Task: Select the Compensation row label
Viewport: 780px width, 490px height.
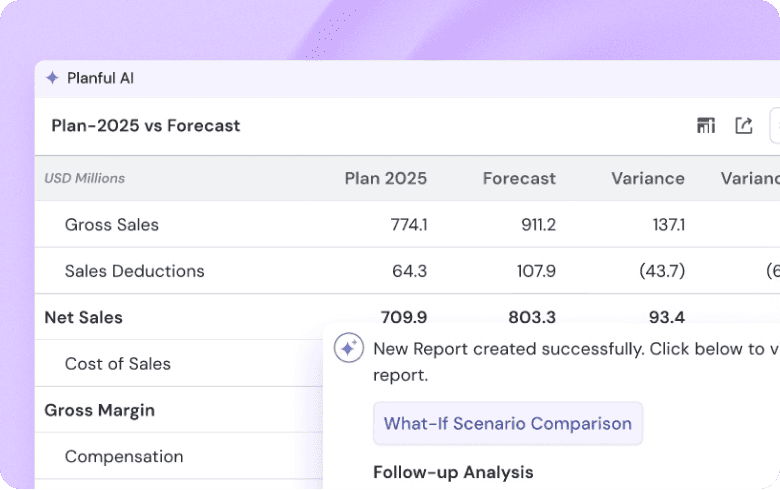Action: coord(124,456)
